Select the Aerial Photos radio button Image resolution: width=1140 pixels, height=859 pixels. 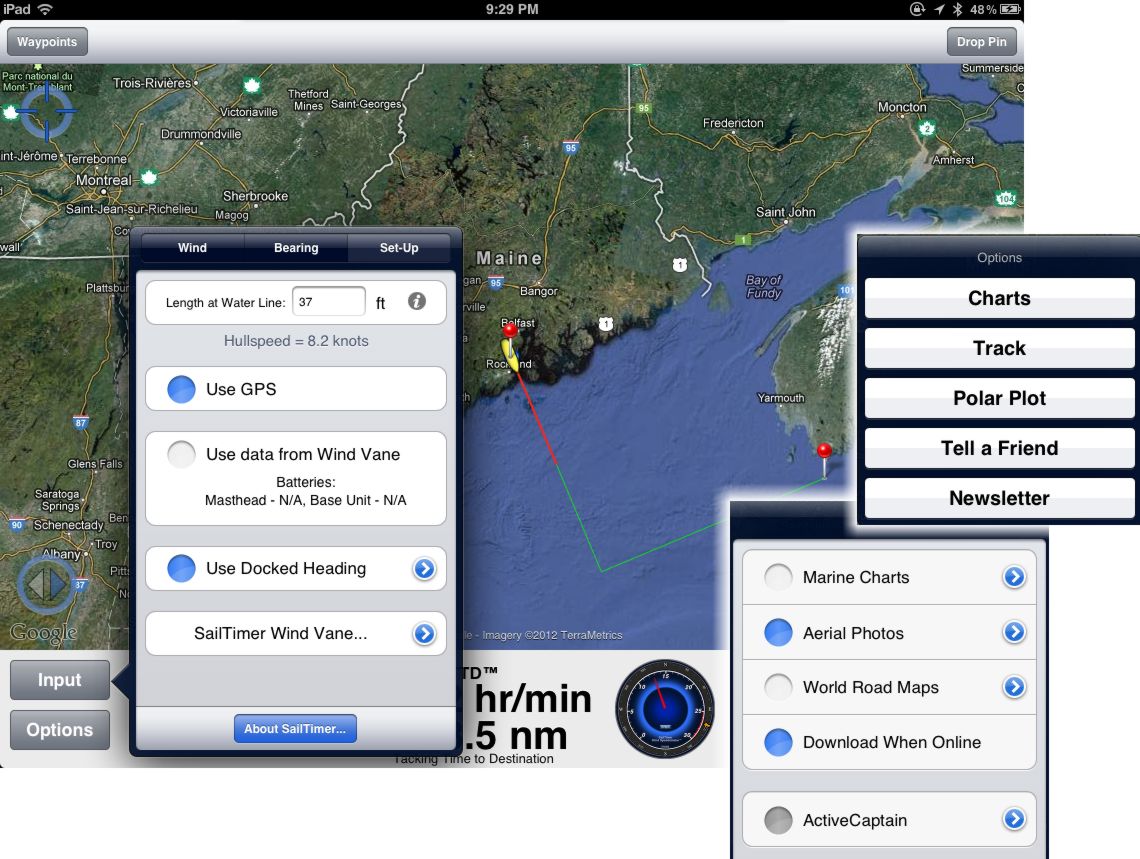point(778,633)
